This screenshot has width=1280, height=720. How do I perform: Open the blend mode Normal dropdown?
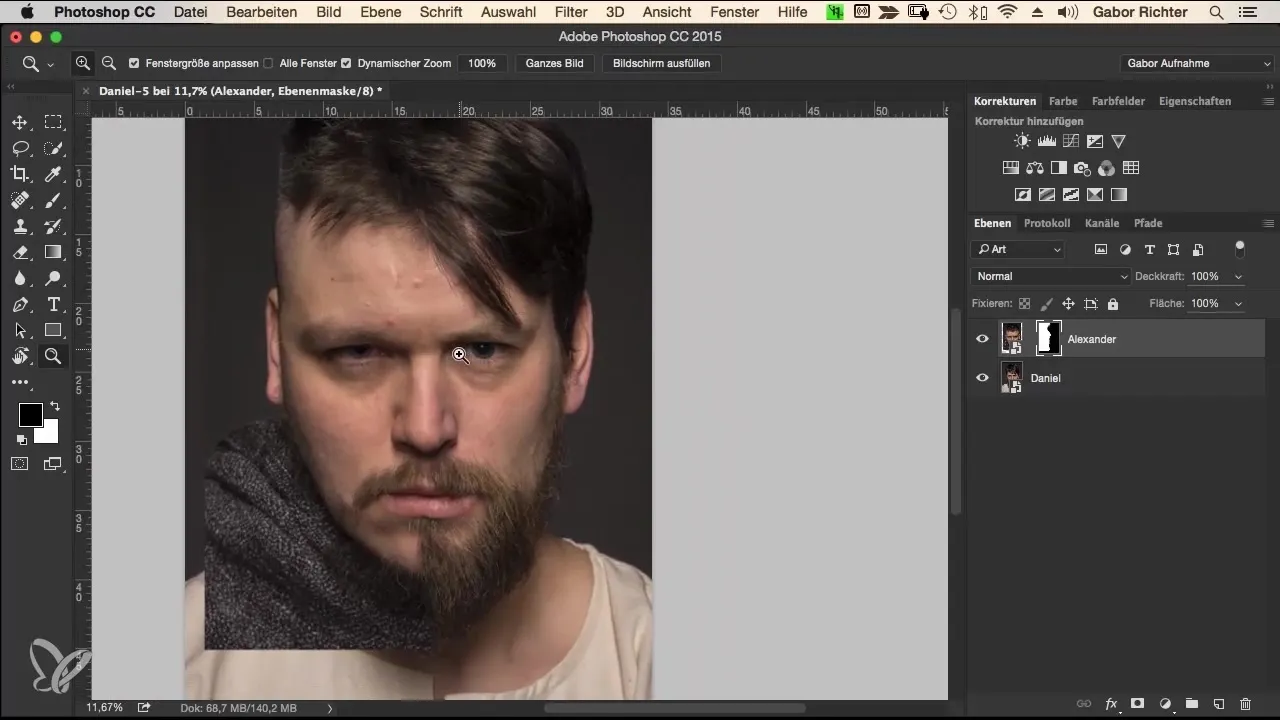coord(1050,276)
